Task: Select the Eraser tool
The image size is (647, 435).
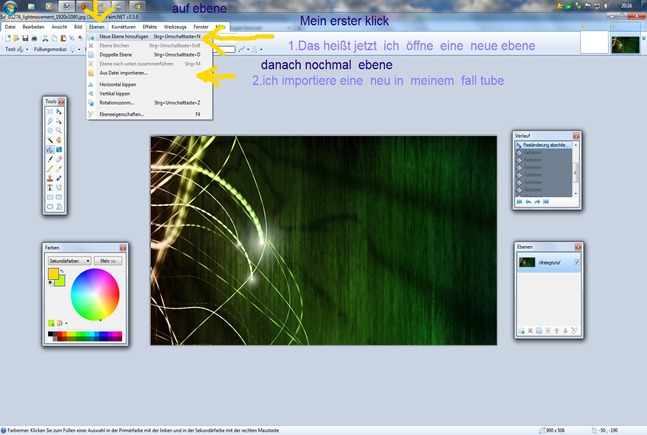Action: click(59, 159)
